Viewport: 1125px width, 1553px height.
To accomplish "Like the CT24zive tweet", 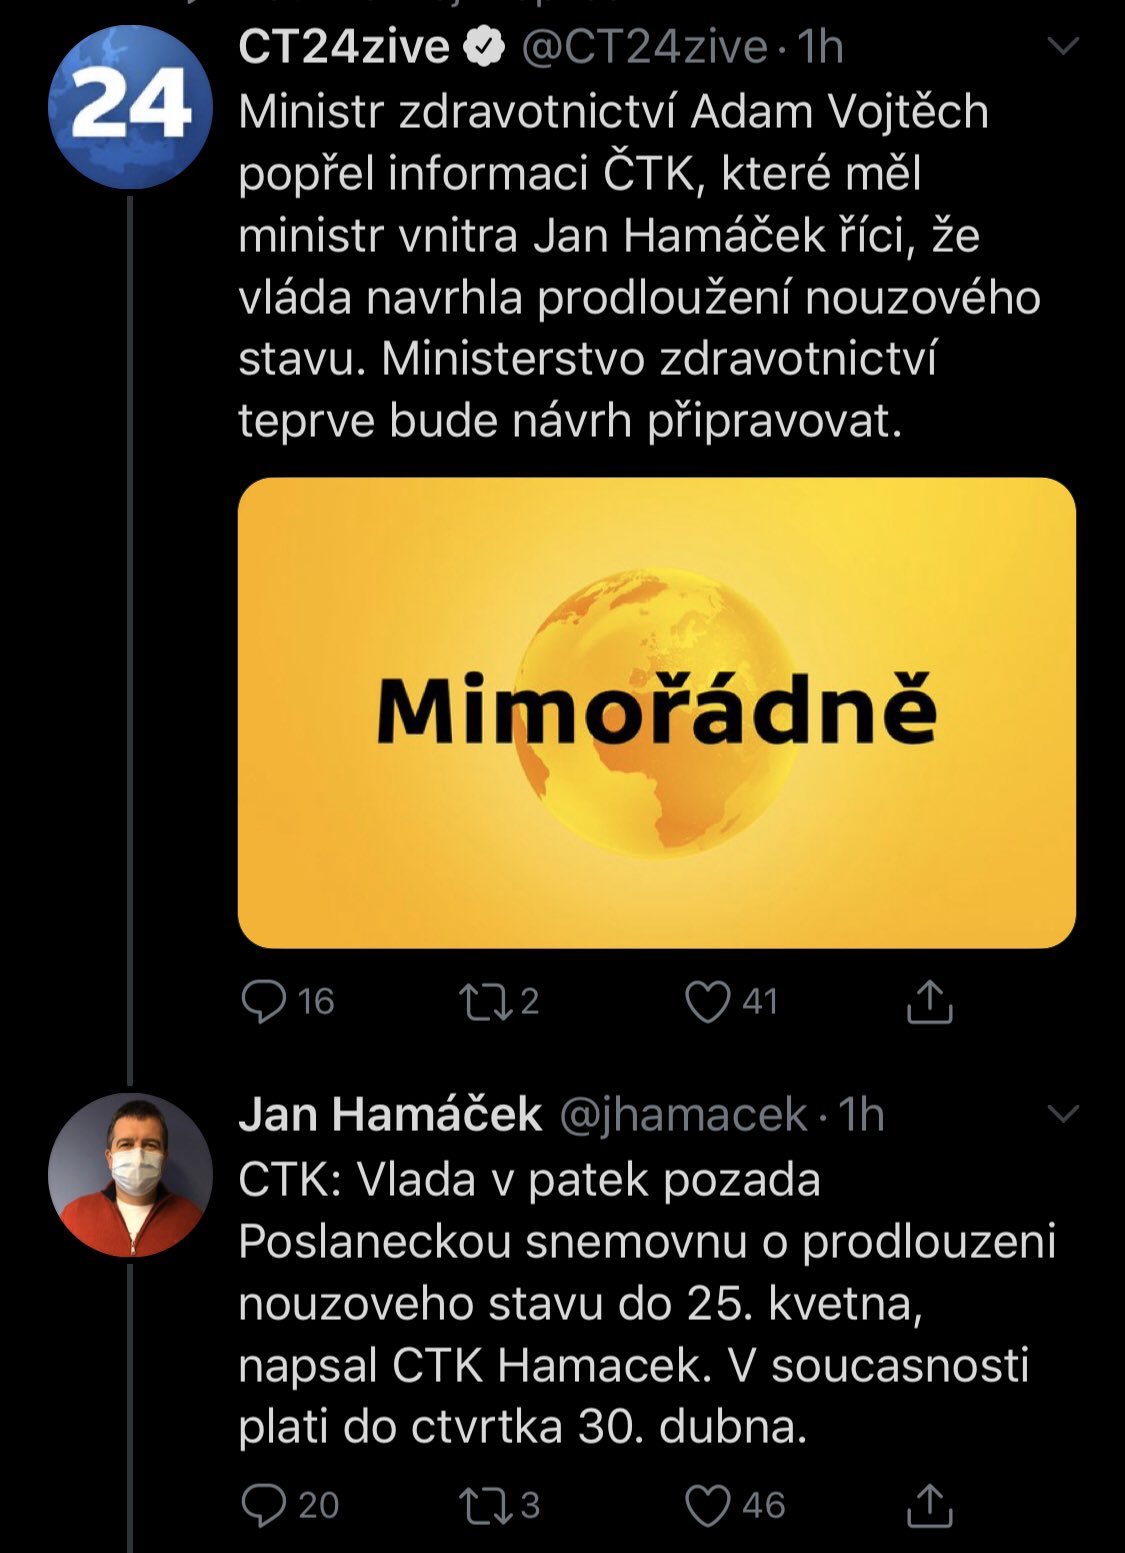I will tap(707, 1002).
